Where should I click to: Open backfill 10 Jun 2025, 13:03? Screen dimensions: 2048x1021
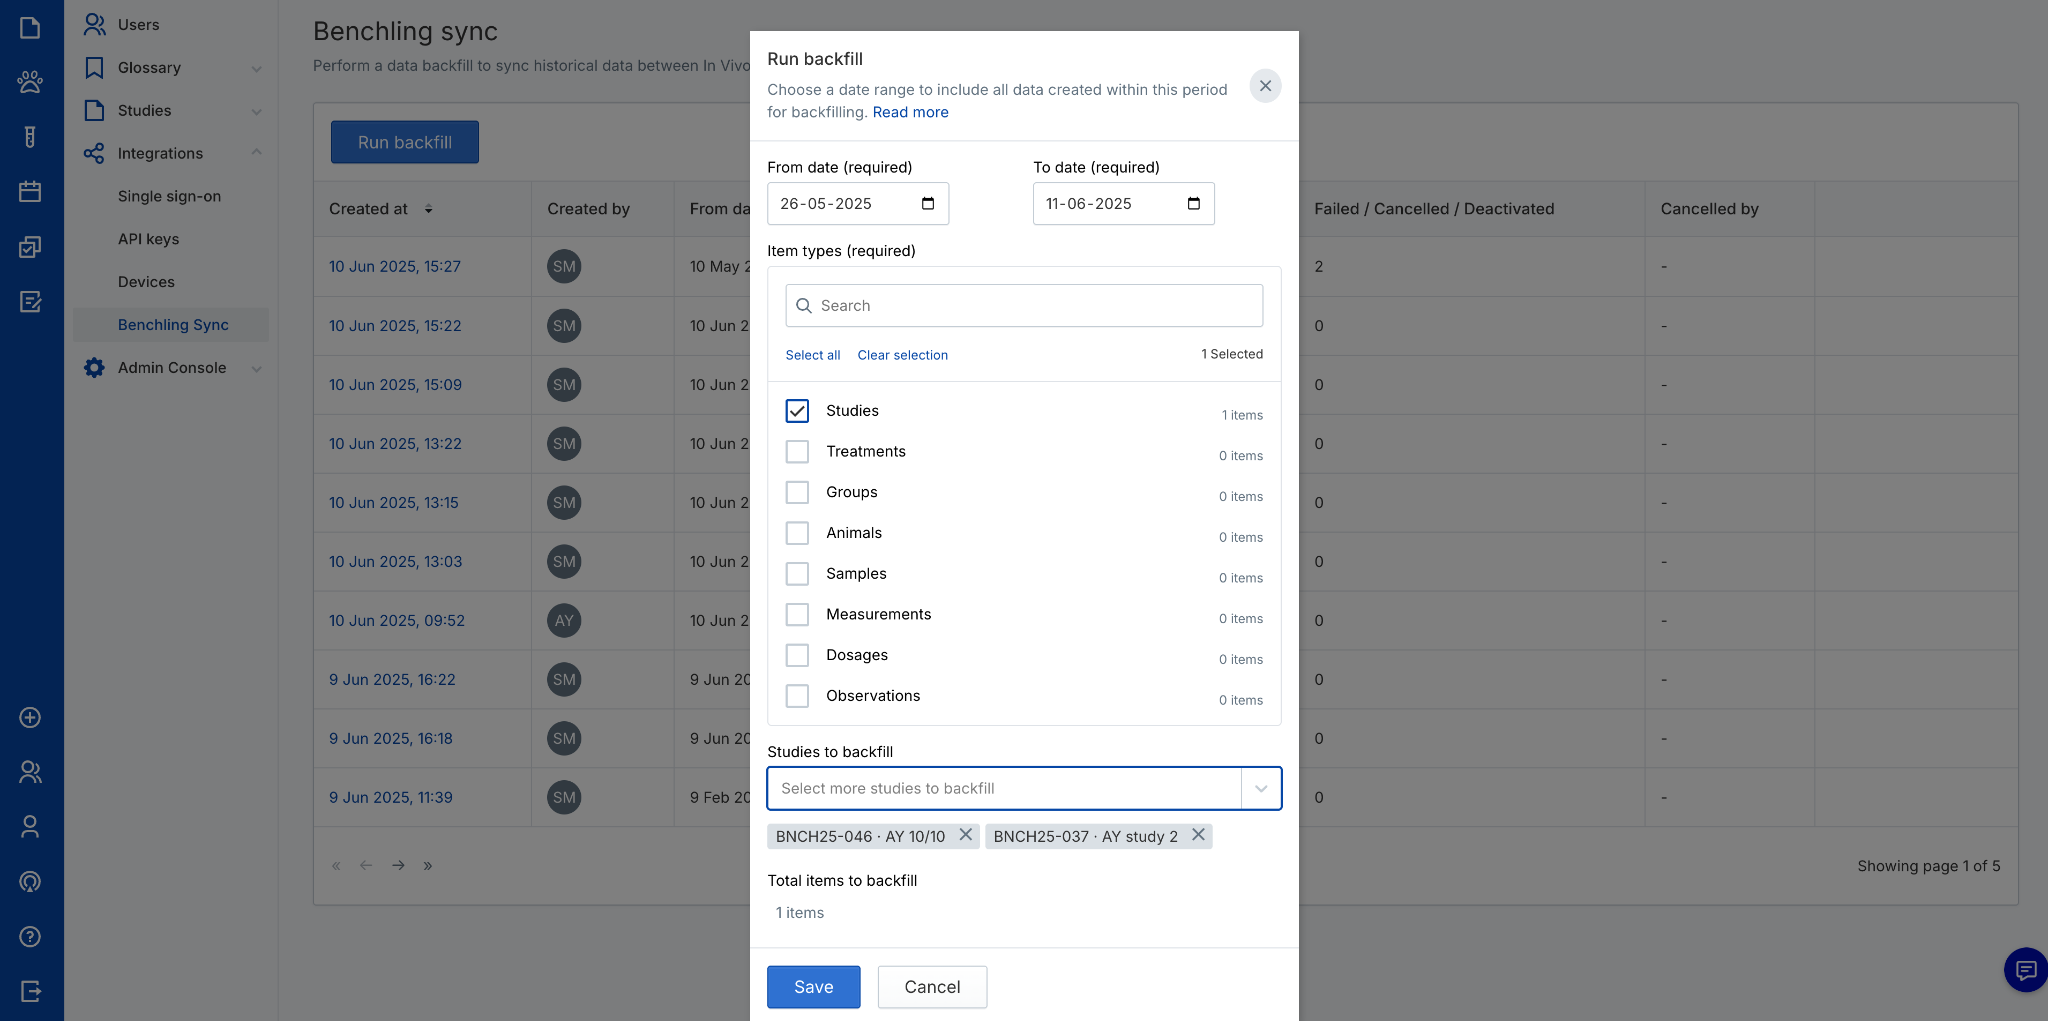[x=395, y=562]
